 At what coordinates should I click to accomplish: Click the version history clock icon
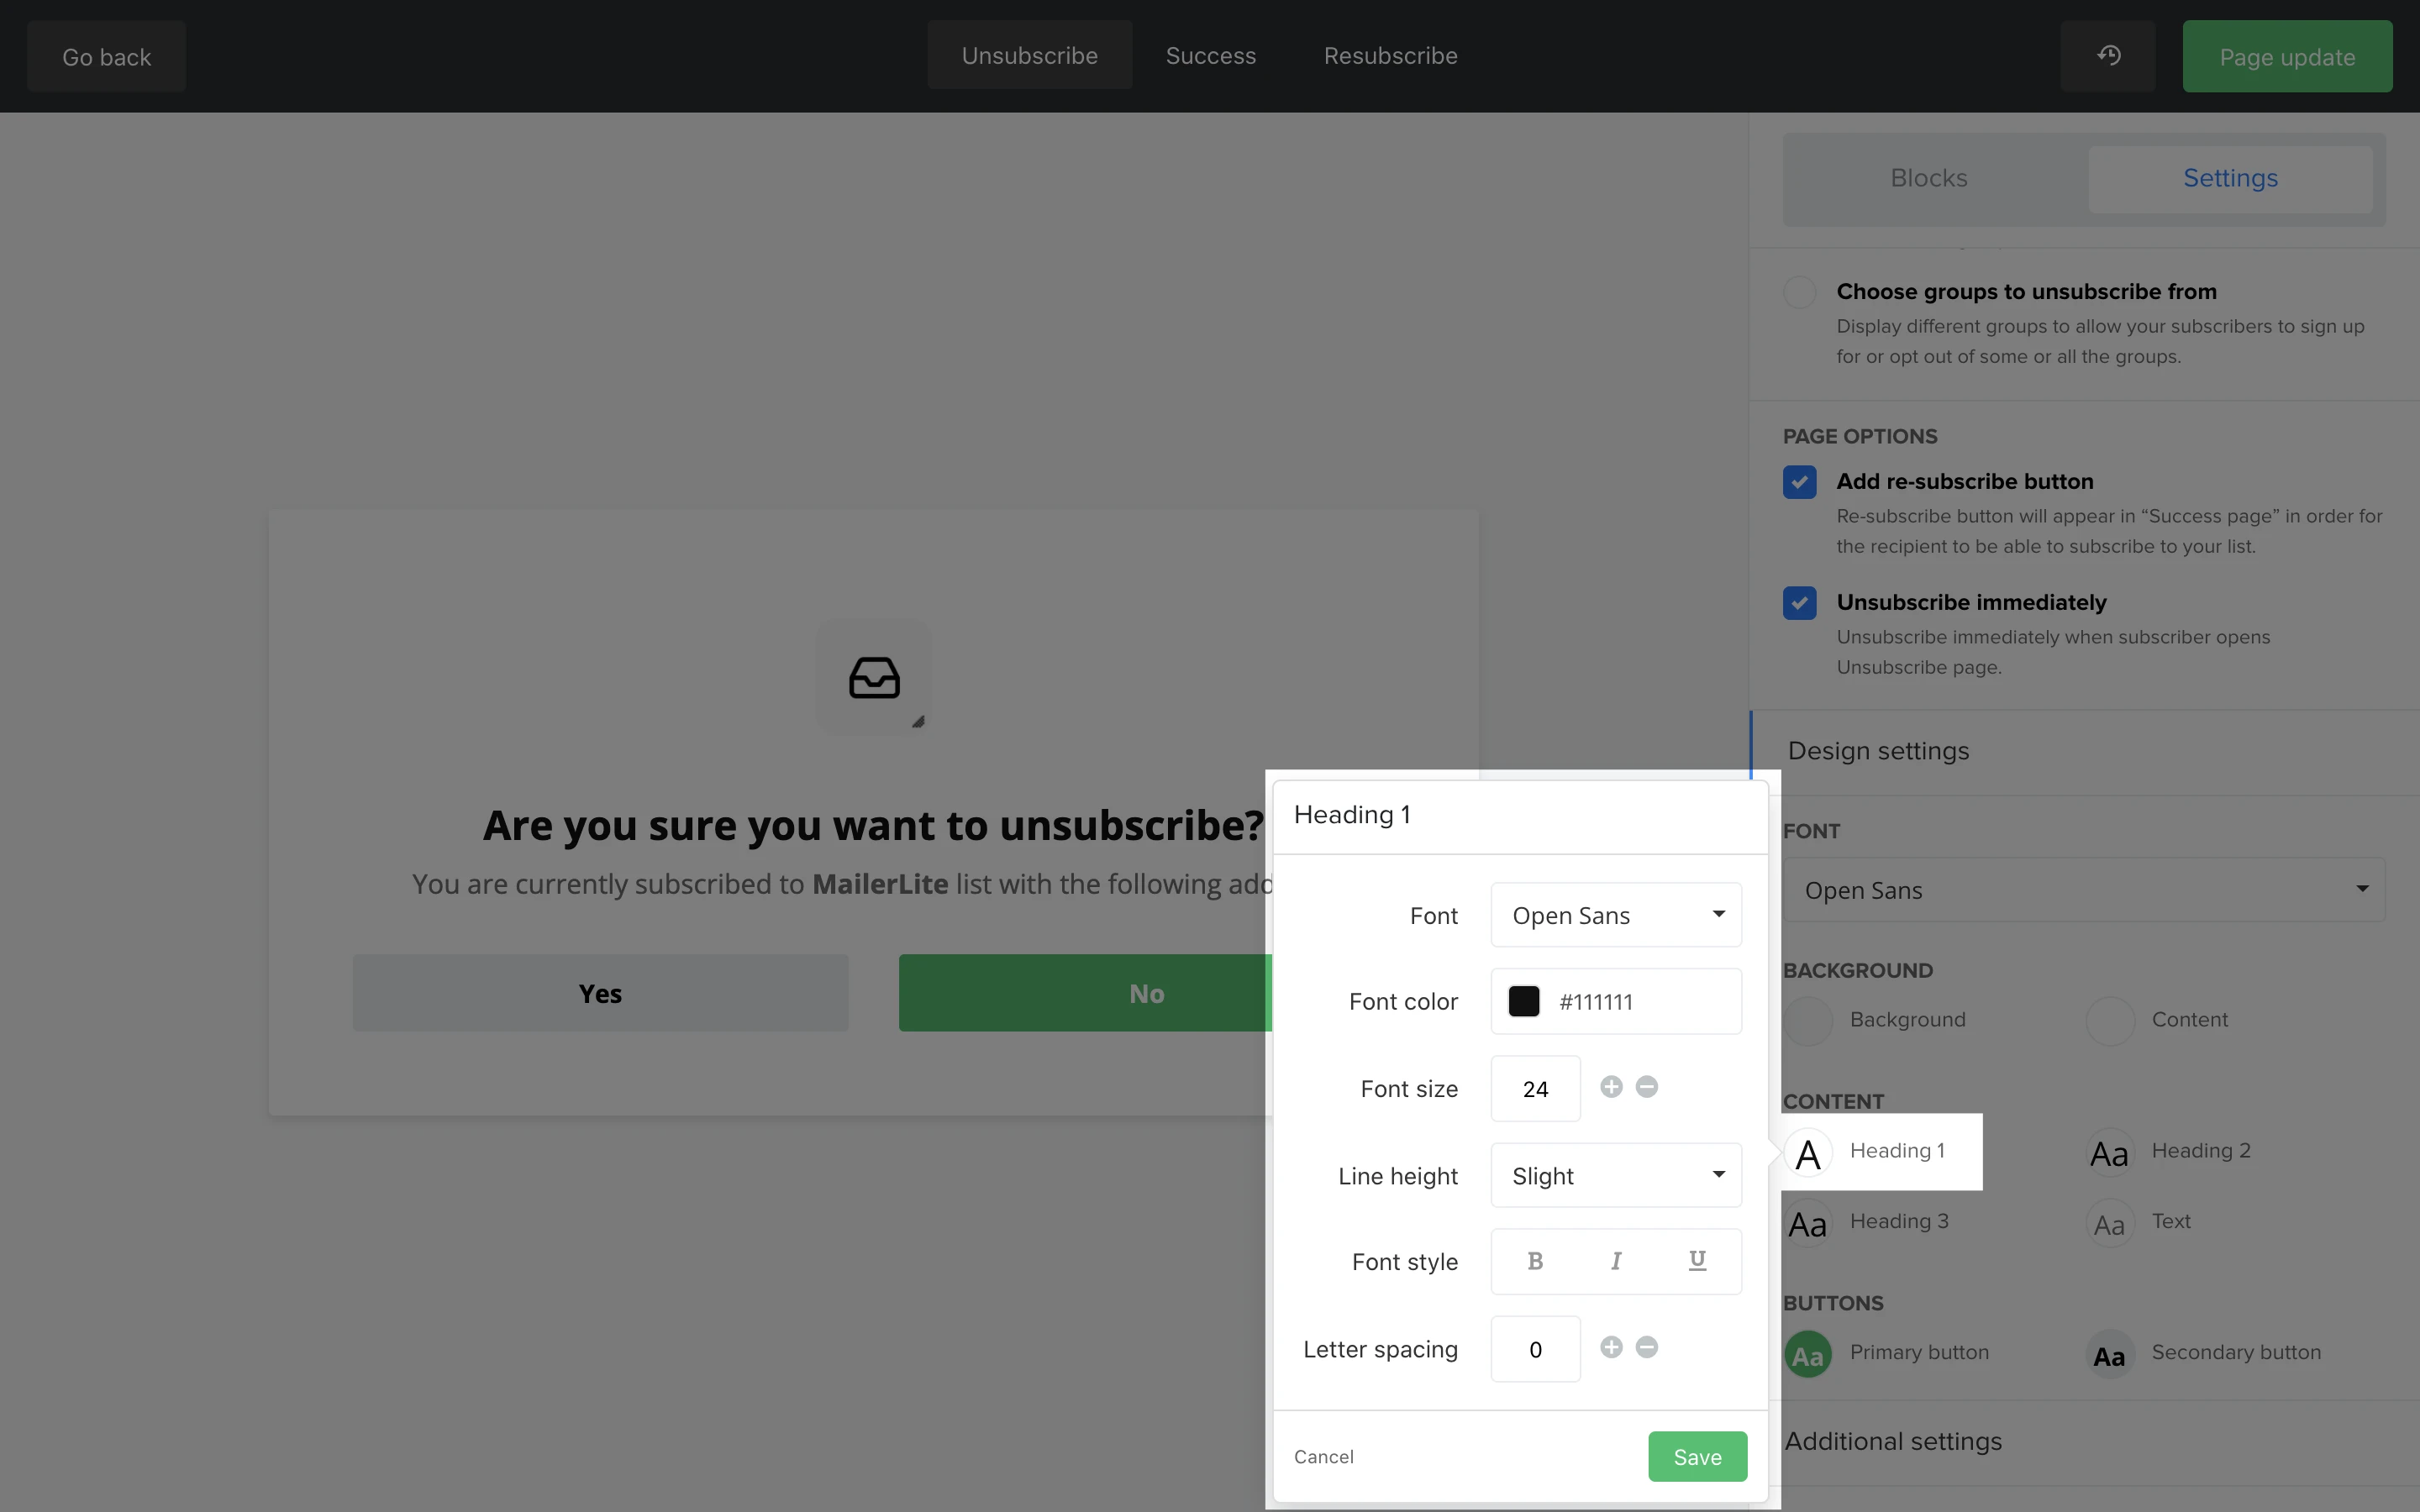(x=2108, y=56)
